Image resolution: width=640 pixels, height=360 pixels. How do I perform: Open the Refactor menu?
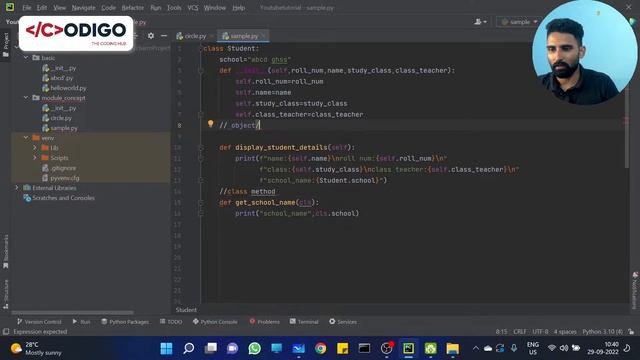133,7
